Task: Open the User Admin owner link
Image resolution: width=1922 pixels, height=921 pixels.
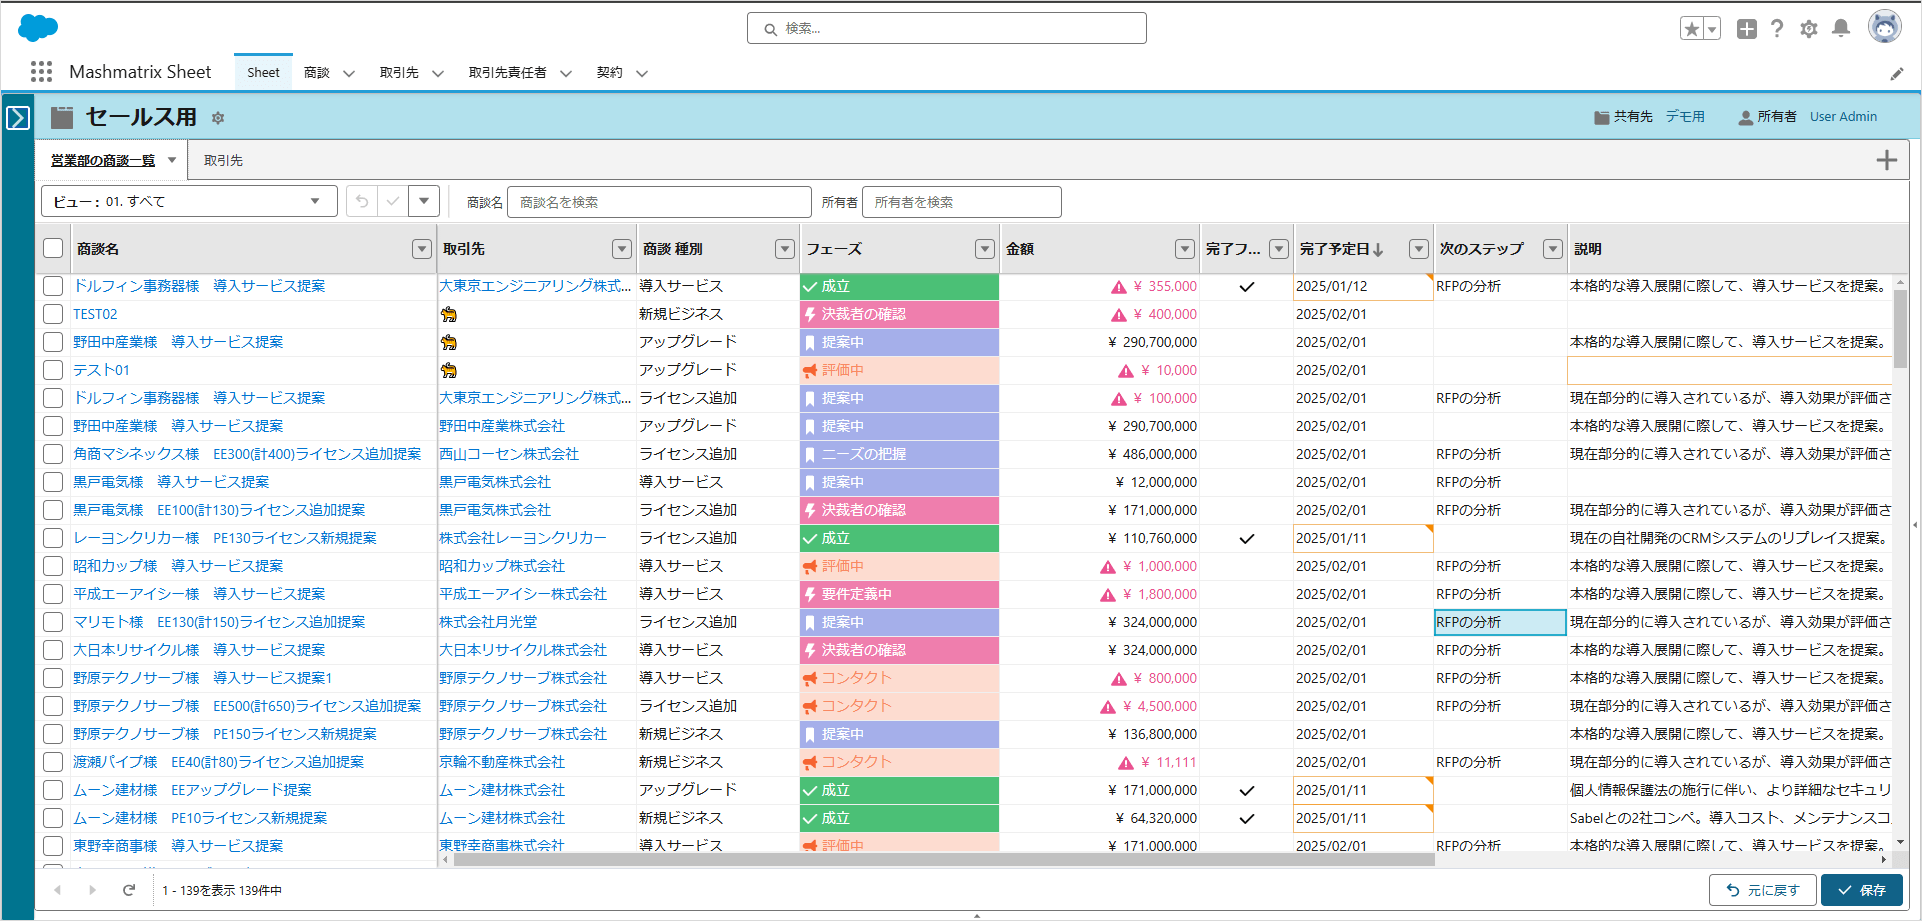Action: 1843,117
